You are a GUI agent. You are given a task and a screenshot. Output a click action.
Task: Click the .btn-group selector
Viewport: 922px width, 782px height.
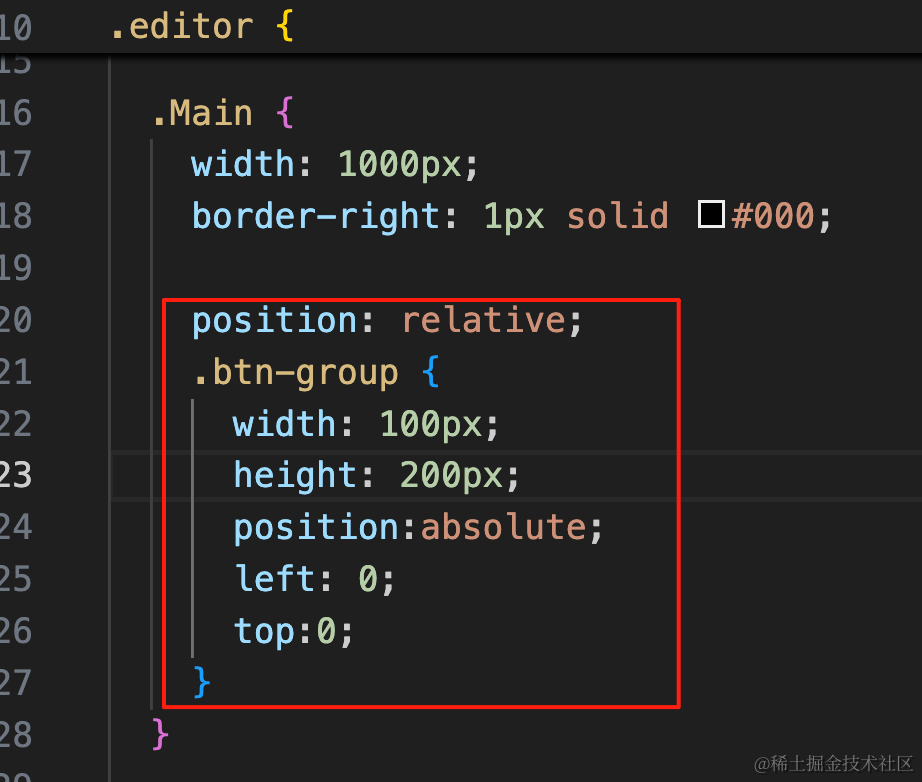tap(295, 373)
